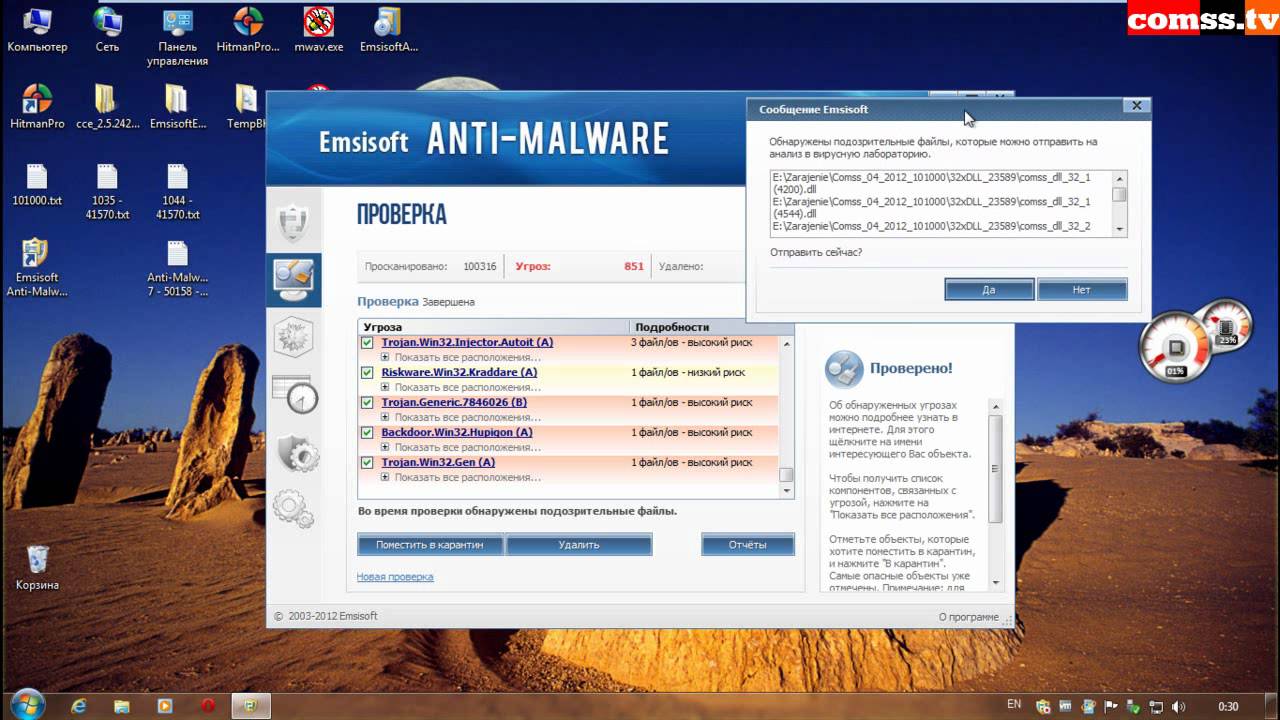Uncheck Trojan.Win32.Gen (A) checkbox
Image resolution: width=1280 pixels, height=720 pixels.
[x=367, y=462]
